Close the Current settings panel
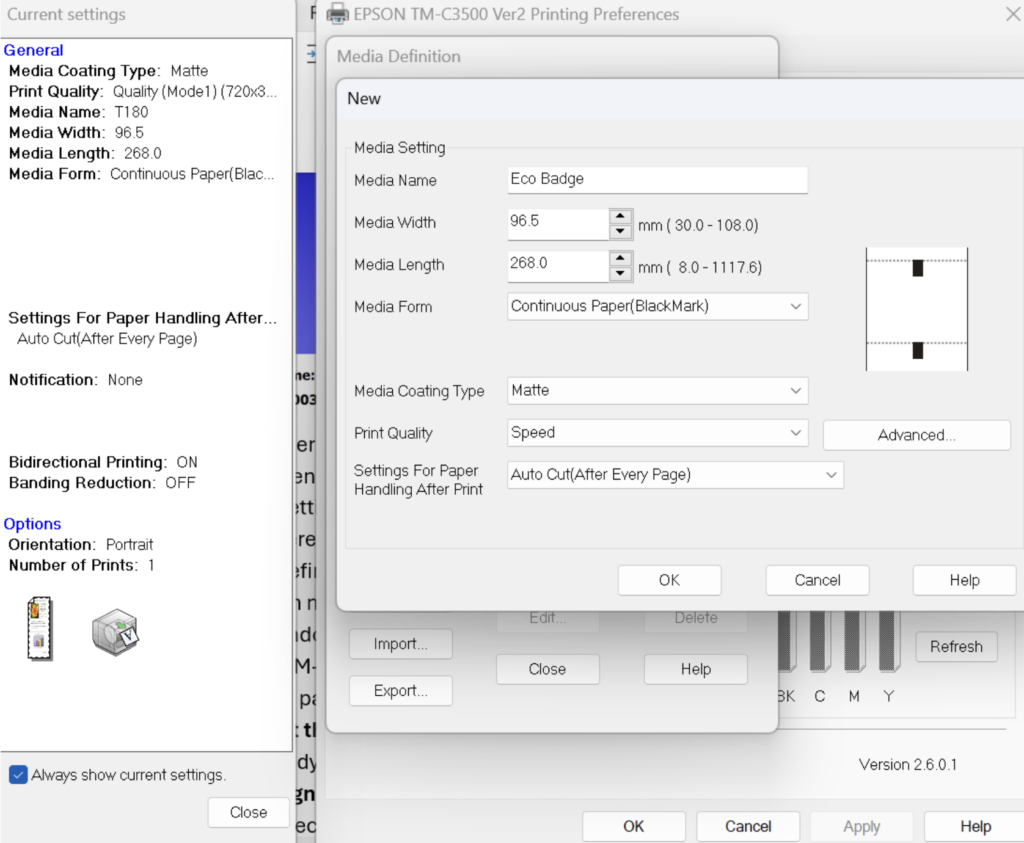 point(248,812)
